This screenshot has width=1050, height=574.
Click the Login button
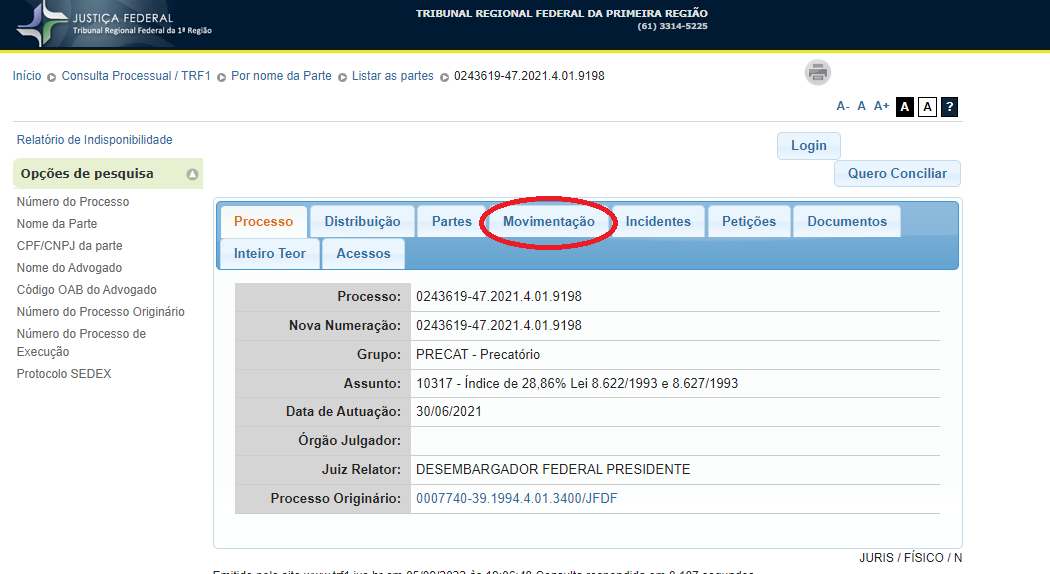pyautogui.click(x=808, y=146)
